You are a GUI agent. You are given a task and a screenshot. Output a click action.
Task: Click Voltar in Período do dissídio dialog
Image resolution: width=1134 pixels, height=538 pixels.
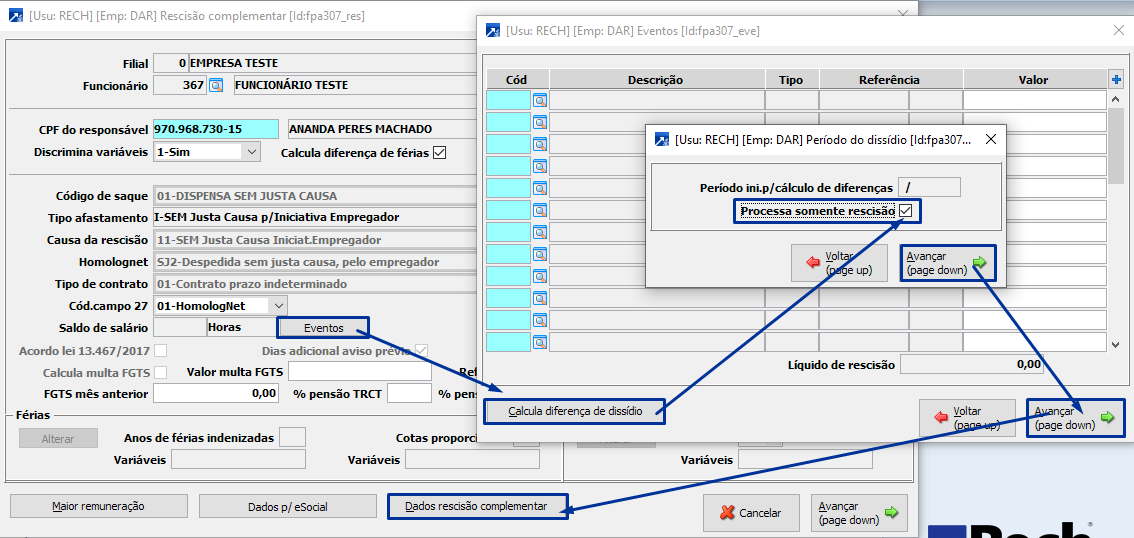[x=839, y=262]
